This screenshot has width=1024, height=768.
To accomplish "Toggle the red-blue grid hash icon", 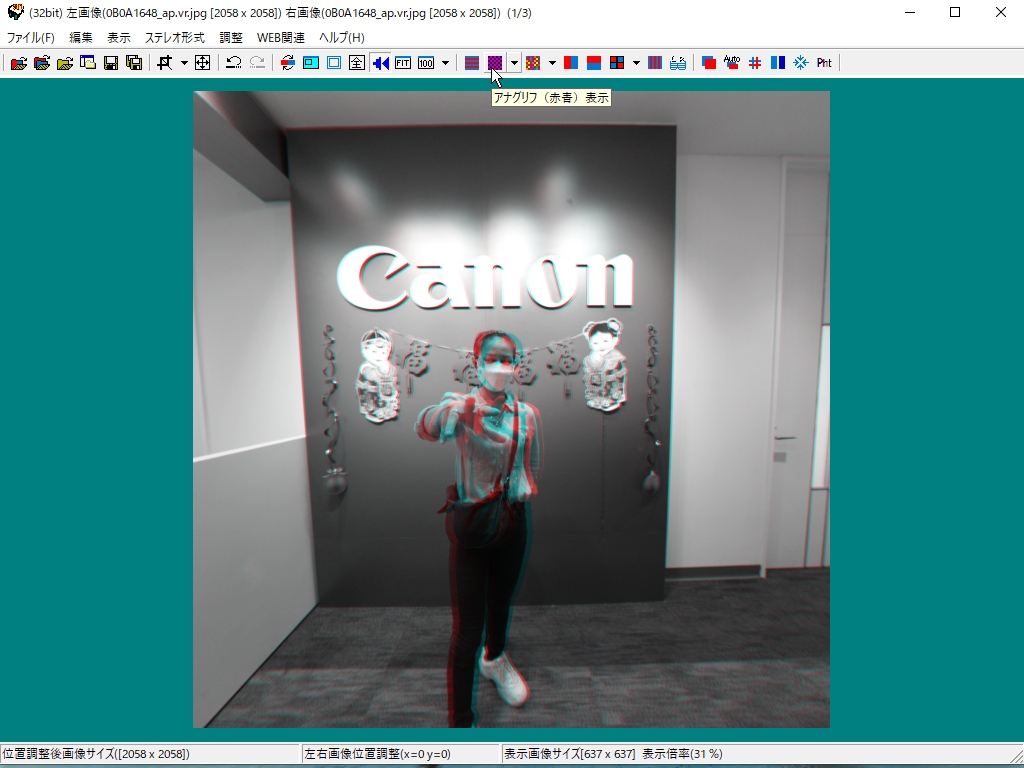I will click(x=755, y=63).
